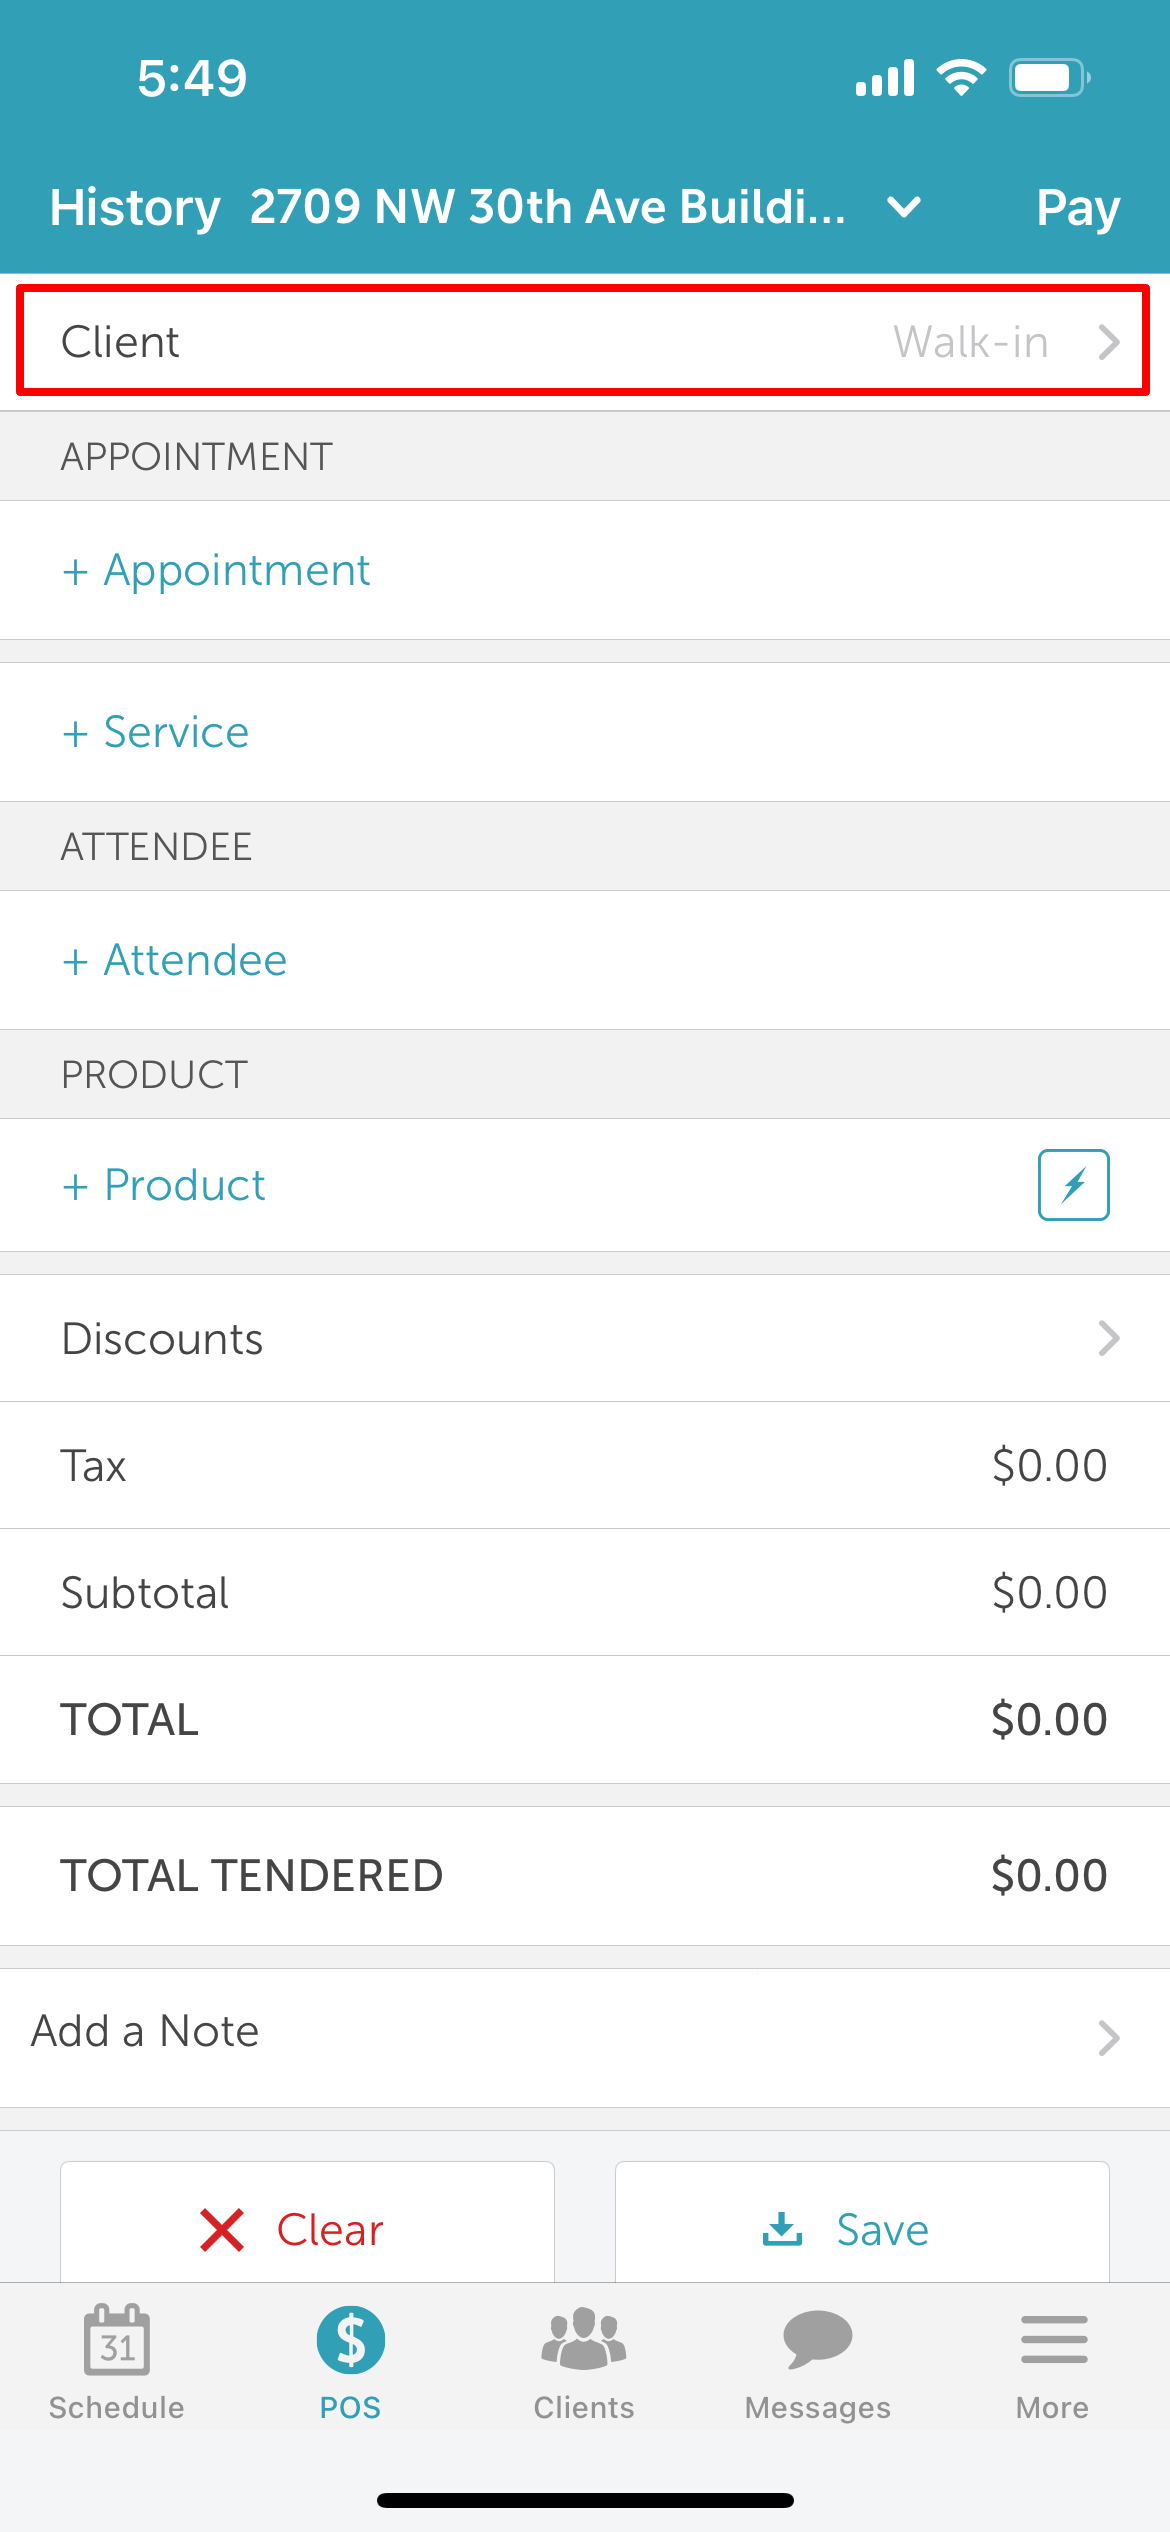Image resolution: width=1170 pixels, height=2532 pixels.
Task: Expand the location dropdown chevron in header
Action: [904, 207]
